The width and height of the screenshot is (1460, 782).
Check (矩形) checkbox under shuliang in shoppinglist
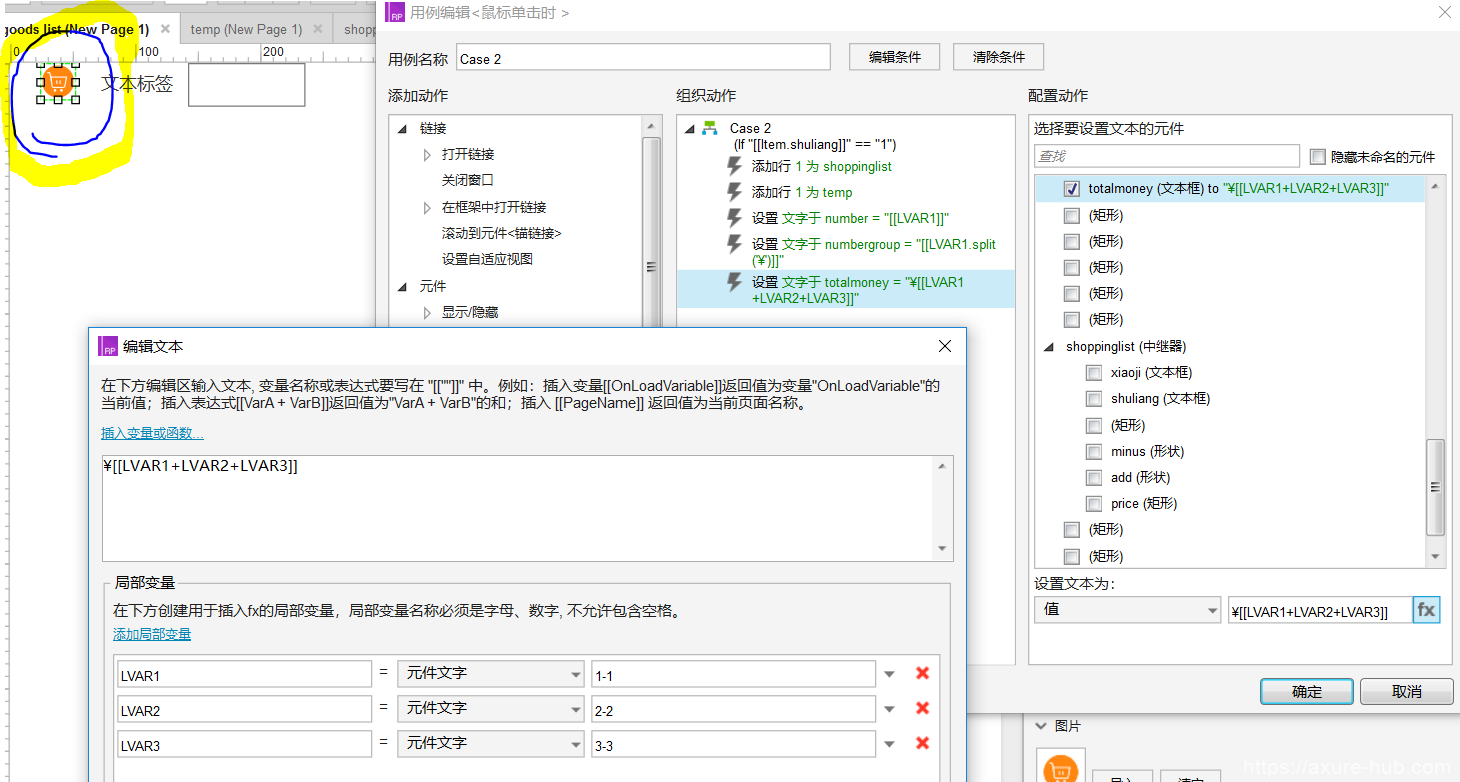tap(1094, 425)
